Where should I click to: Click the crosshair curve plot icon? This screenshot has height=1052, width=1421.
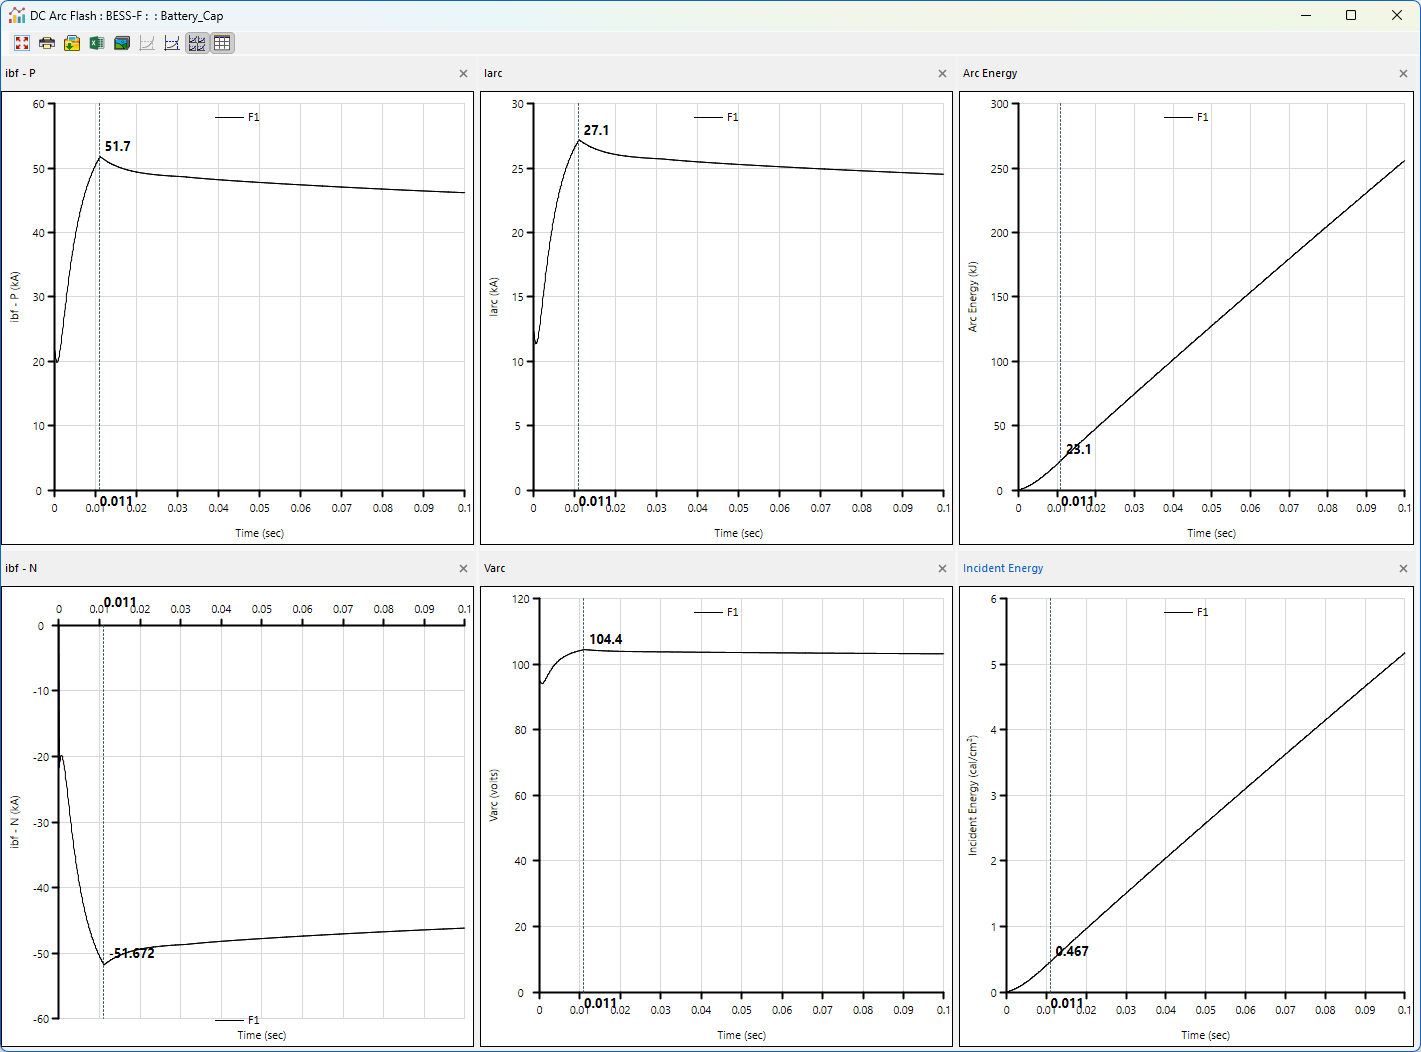pos(172,43)
